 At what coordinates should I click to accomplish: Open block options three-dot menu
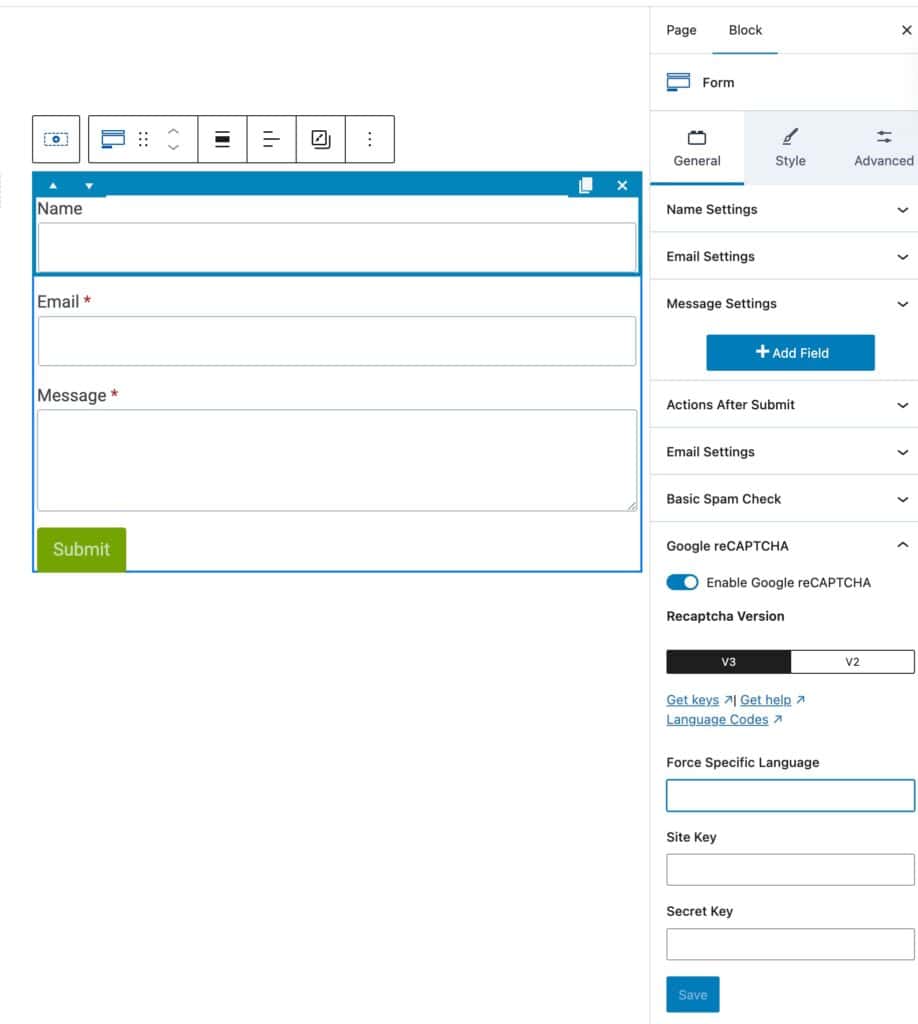(x=369, y=139)
